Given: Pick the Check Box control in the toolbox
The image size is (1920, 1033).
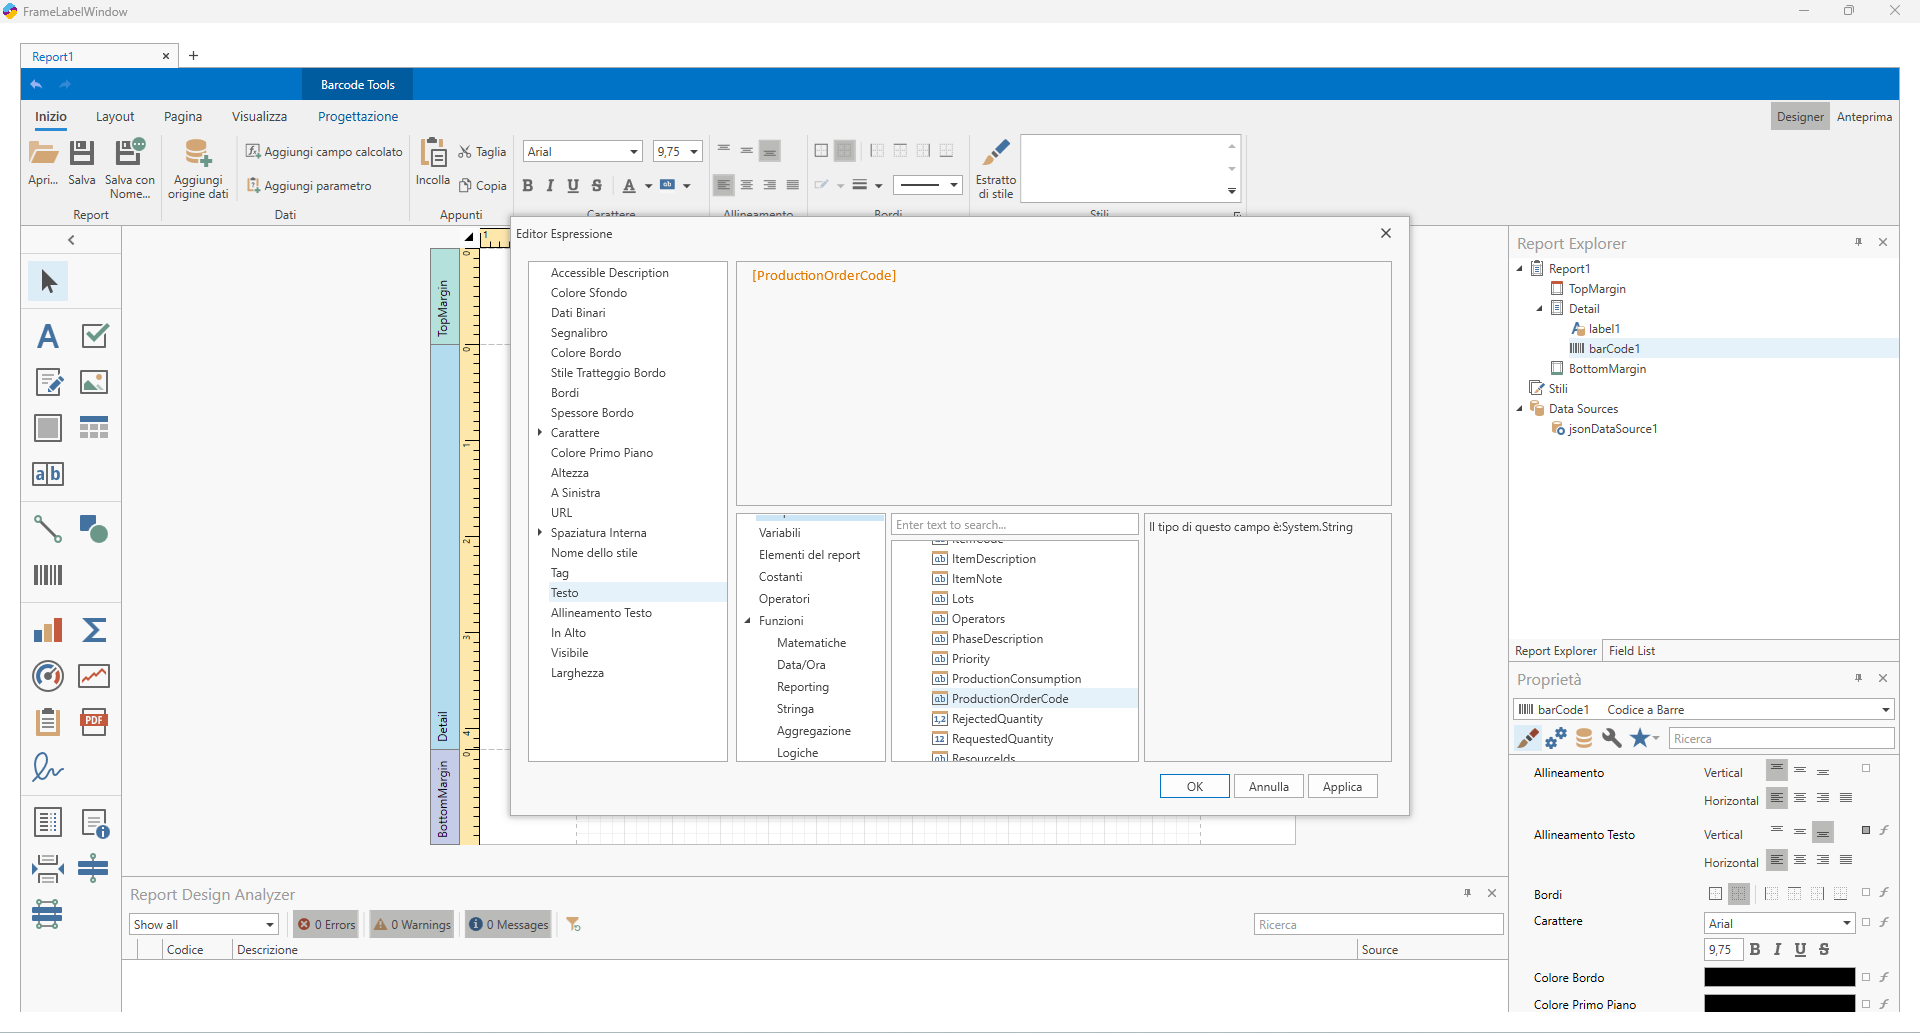Looking at the screenshot, I should [94, 336].
